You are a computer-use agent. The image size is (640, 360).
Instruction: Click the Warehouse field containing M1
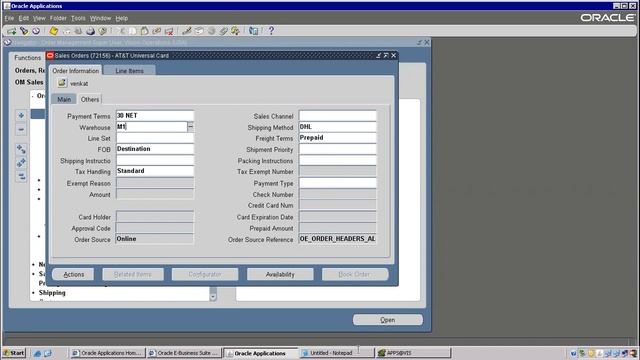151,127
